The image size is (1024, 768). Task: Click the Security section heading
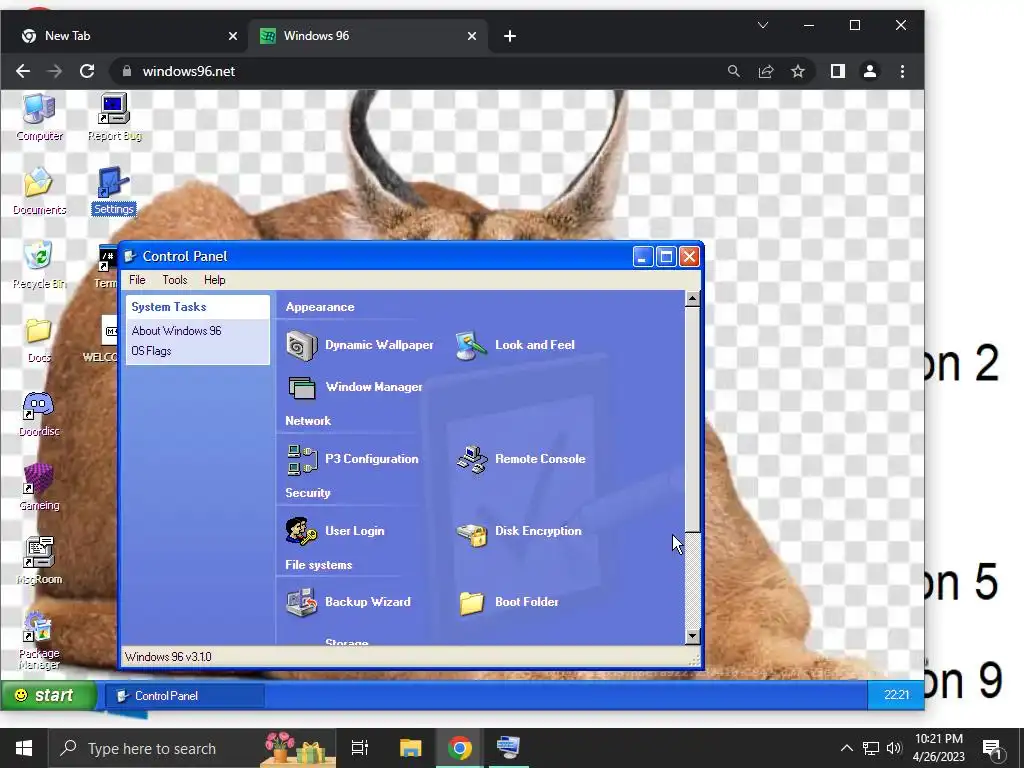click(x=308, y=493)
